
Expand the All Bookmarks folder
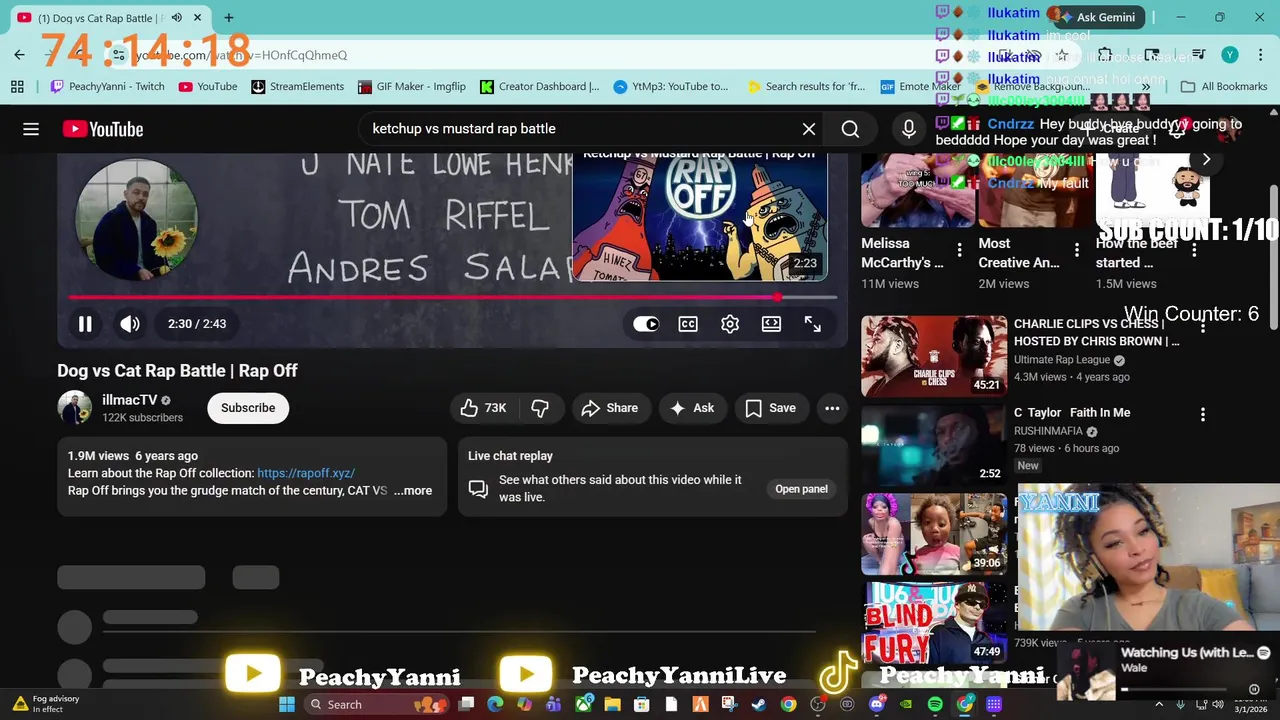1224,87
